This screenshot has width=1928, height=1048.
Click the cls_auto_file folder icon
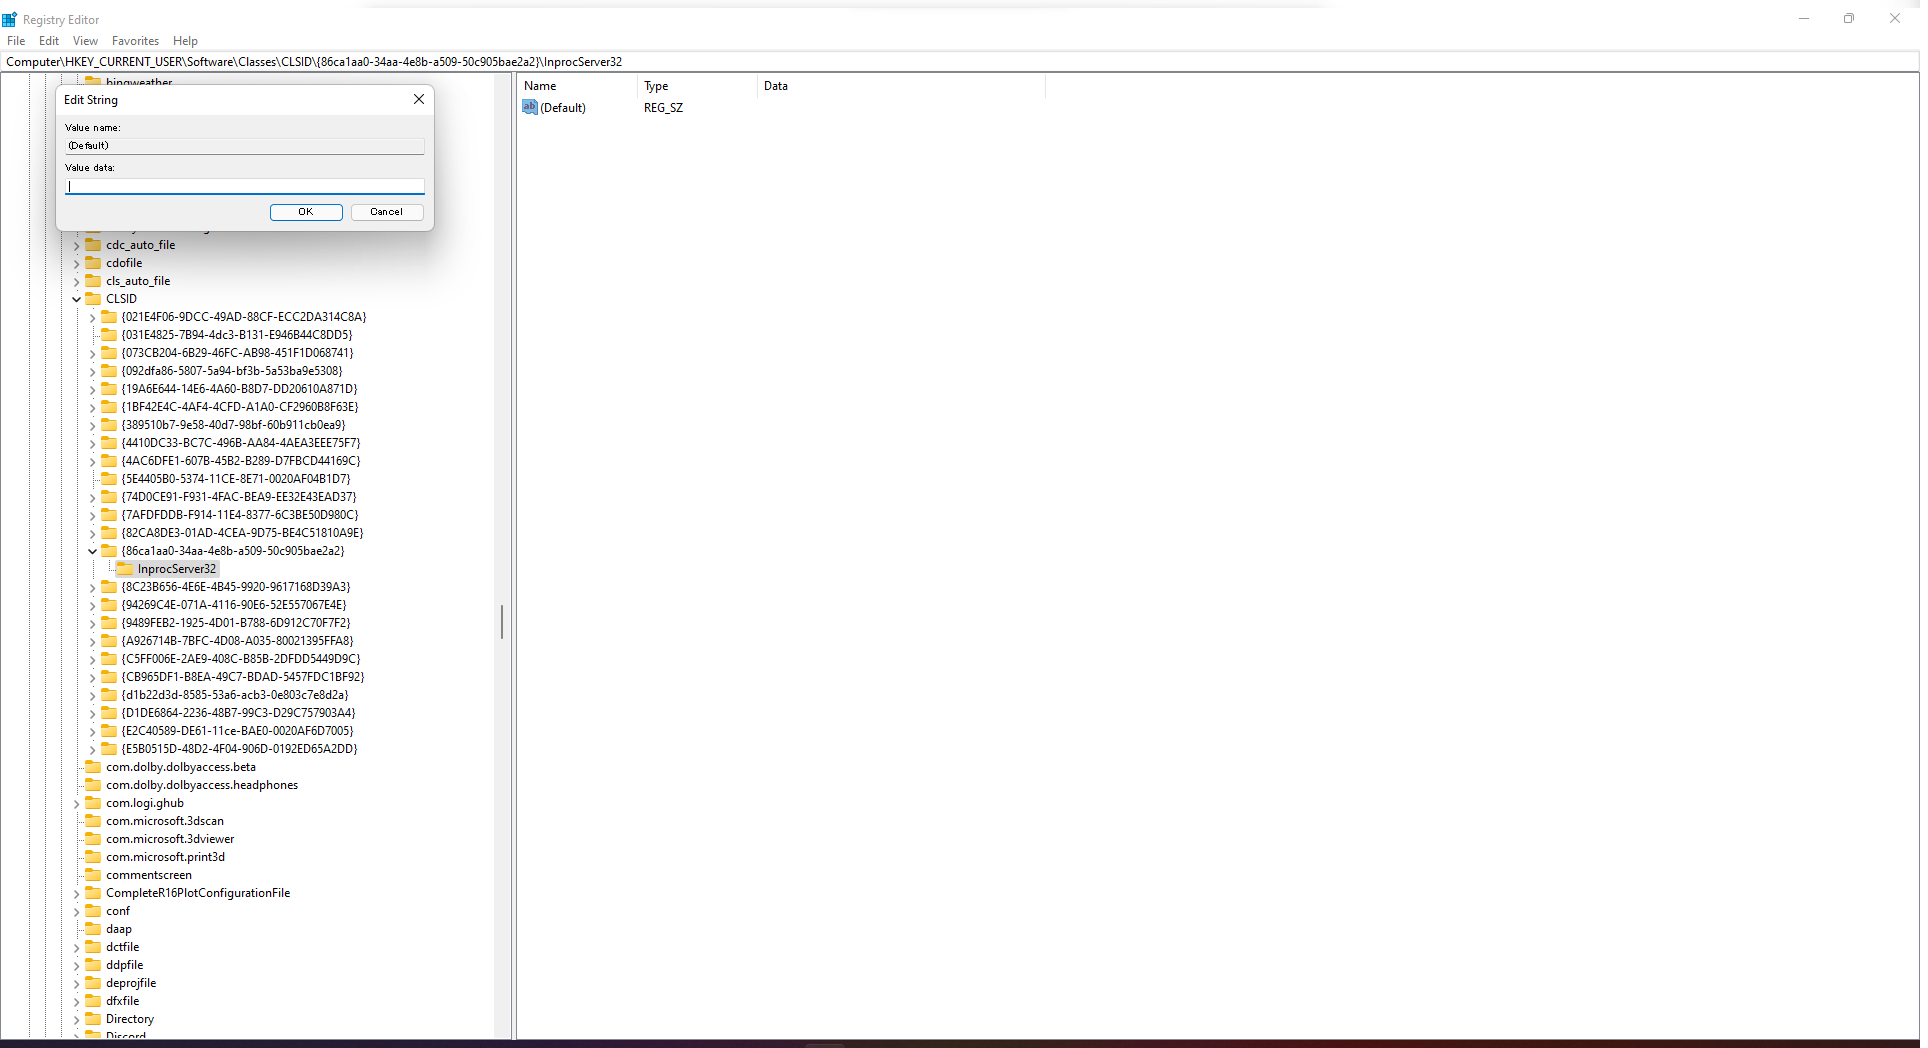point(93,280)
